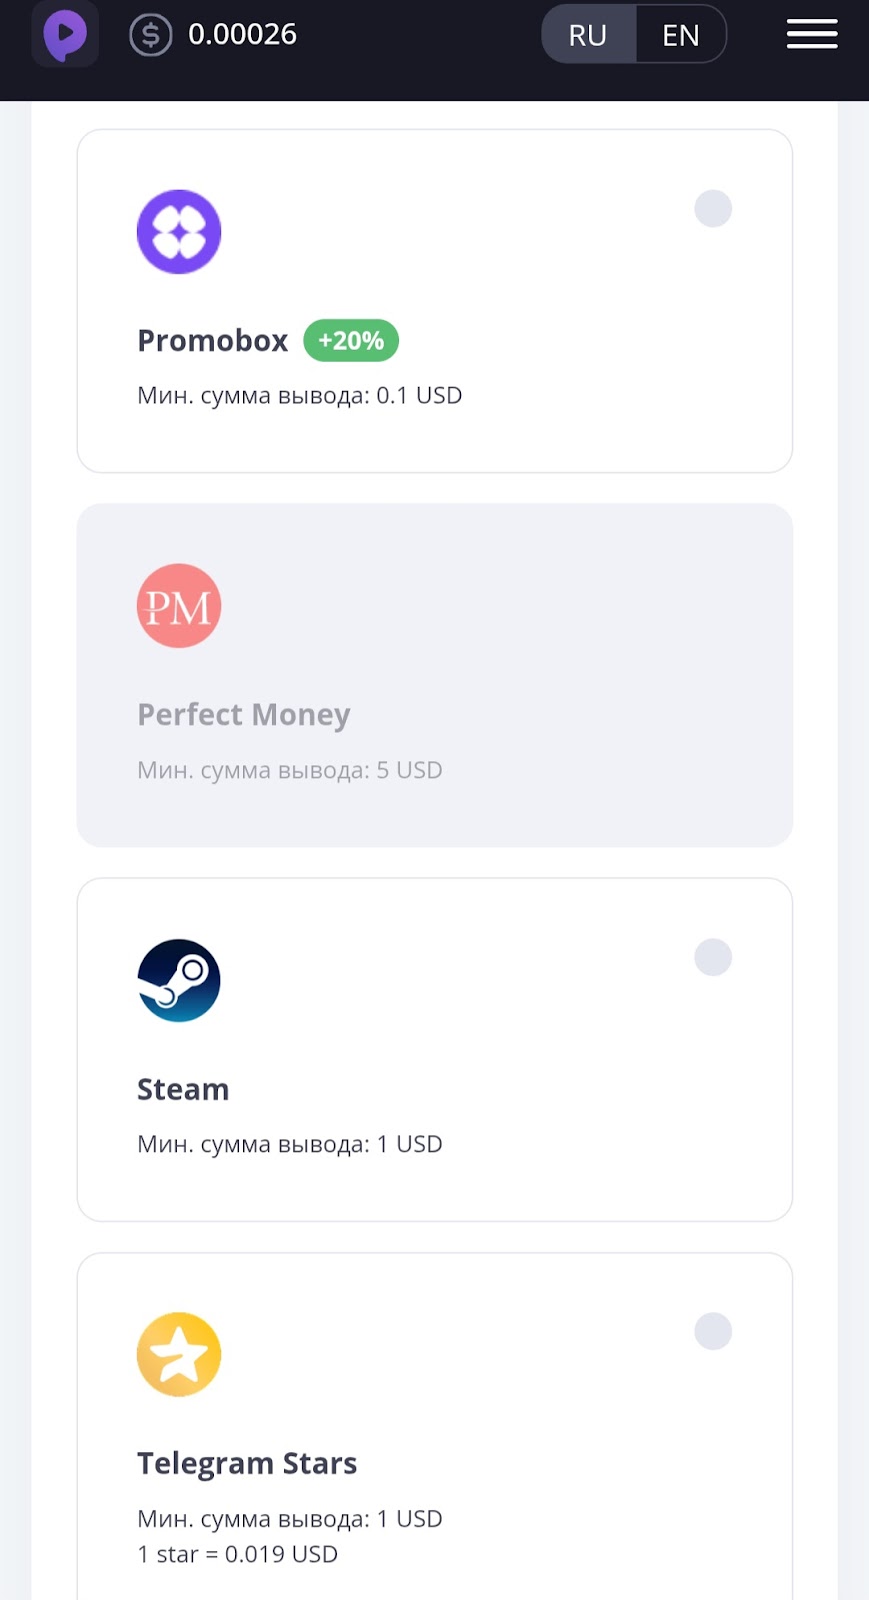This screenshot has width=869, height=1600.
Task: Click the Promobox purple clover icon
Action: pyautogui.click(x=179, y=232)
